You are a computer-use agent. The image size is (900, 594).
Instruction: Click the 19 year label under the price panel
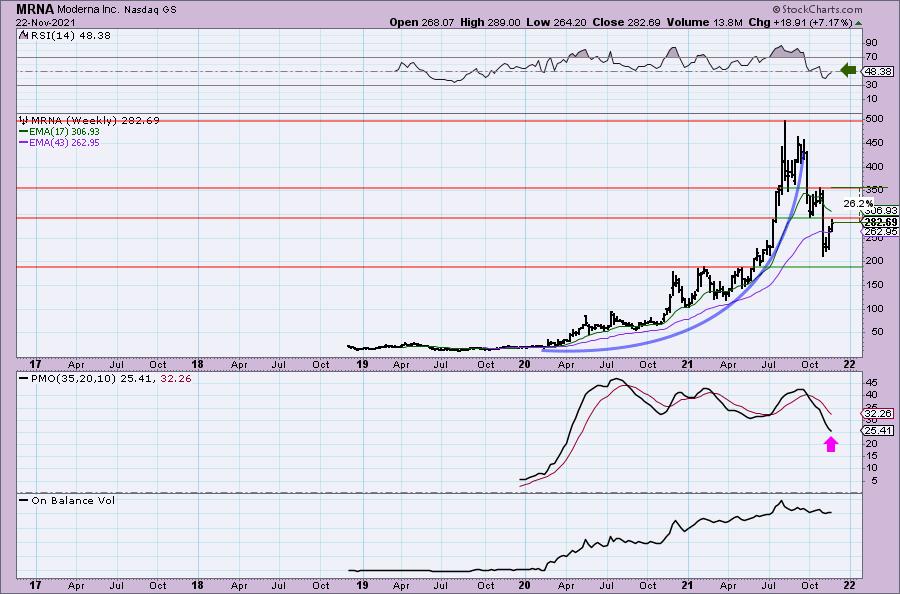pos(362,364)
